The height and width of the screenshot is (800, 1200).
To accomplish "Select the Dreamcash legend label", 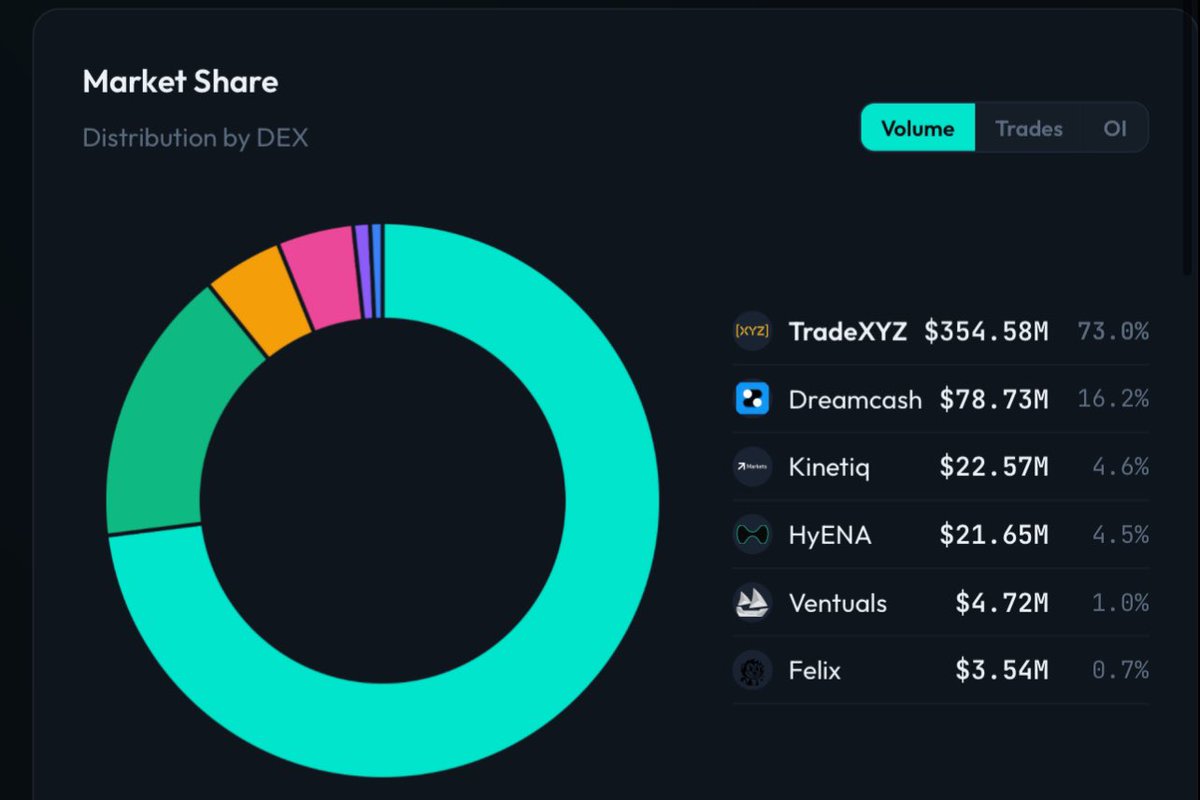I will [855, 399].
